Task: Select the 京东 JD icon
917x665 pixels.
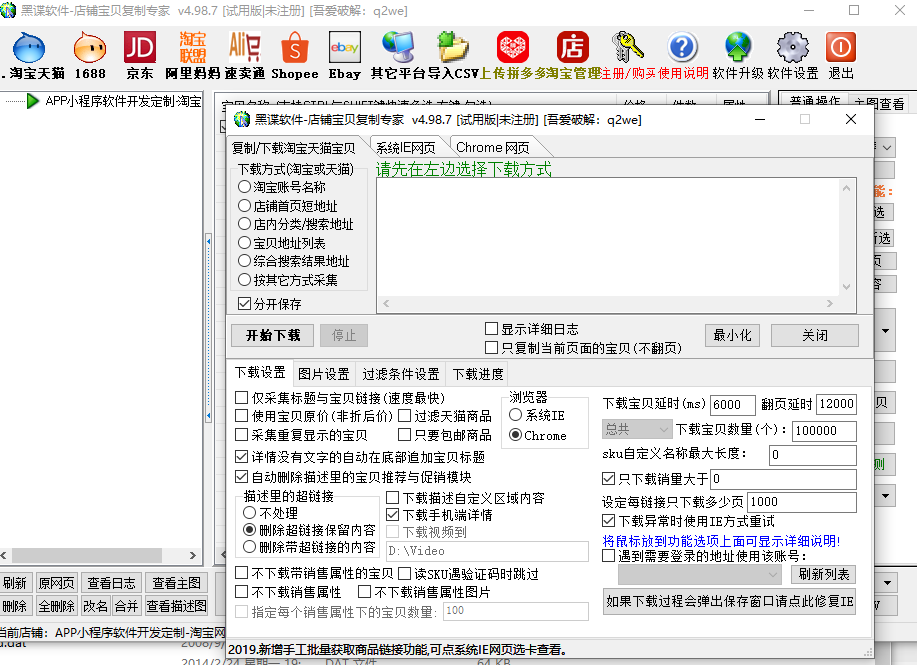Action: pos(140,48)
